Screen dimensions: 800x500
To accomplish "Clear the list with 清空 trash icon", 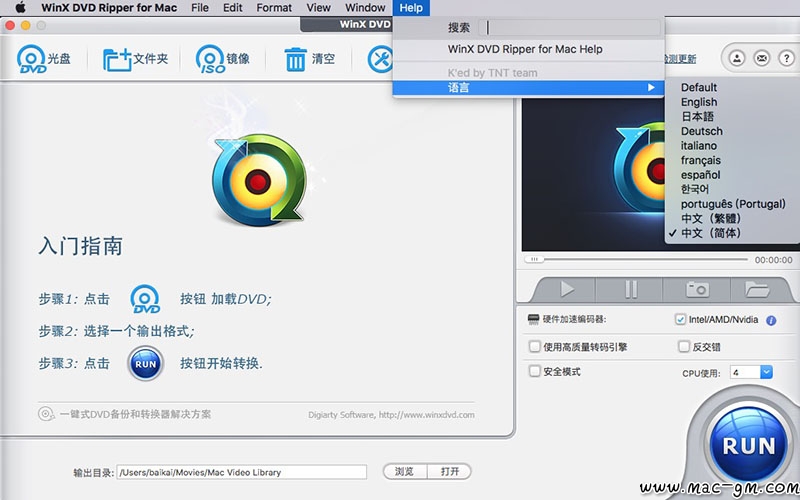I will [309, 59].
